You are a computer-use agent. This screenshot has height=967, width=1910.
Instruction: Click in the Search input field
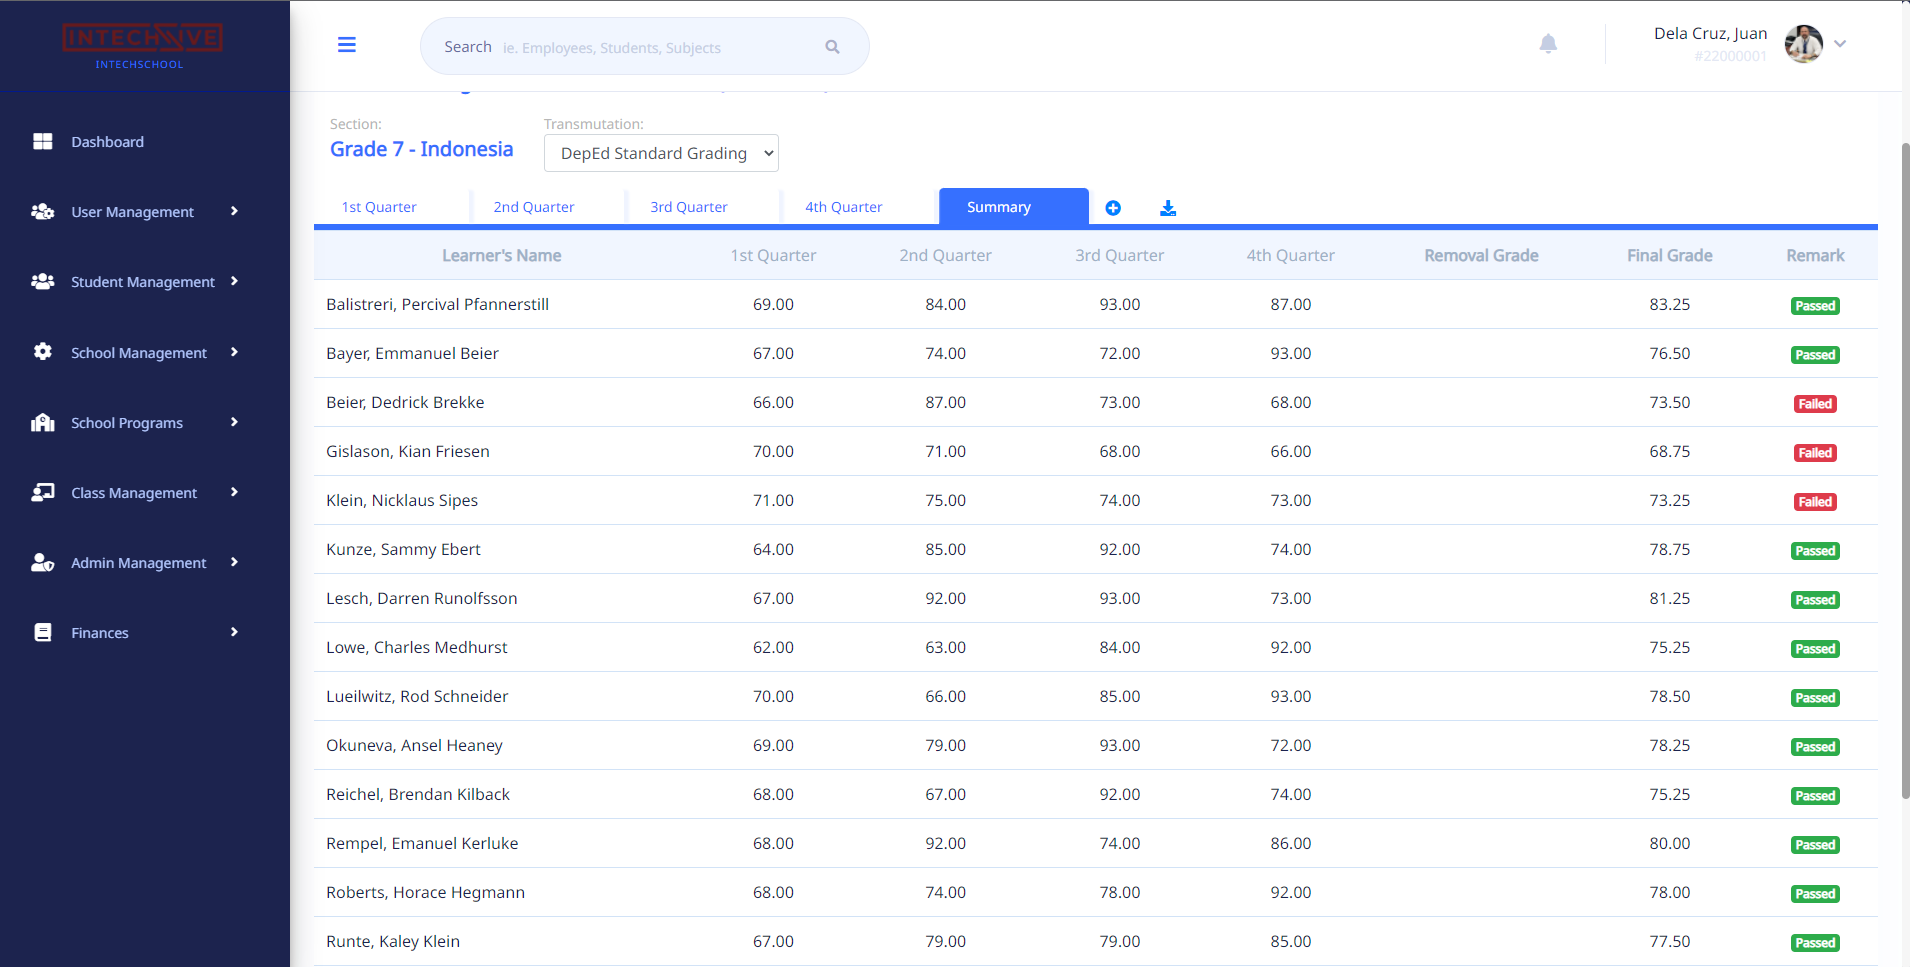click(x=650, y=47)
